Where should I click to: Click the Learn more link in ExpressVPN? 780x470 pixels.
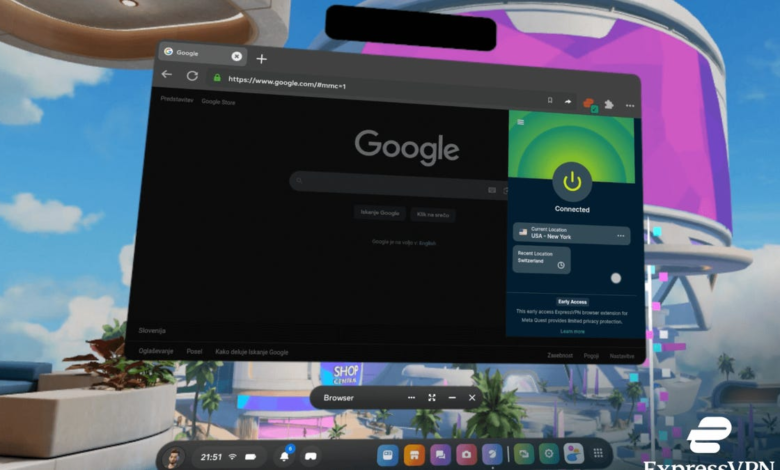pyautogui.click(x=572, y=331)
